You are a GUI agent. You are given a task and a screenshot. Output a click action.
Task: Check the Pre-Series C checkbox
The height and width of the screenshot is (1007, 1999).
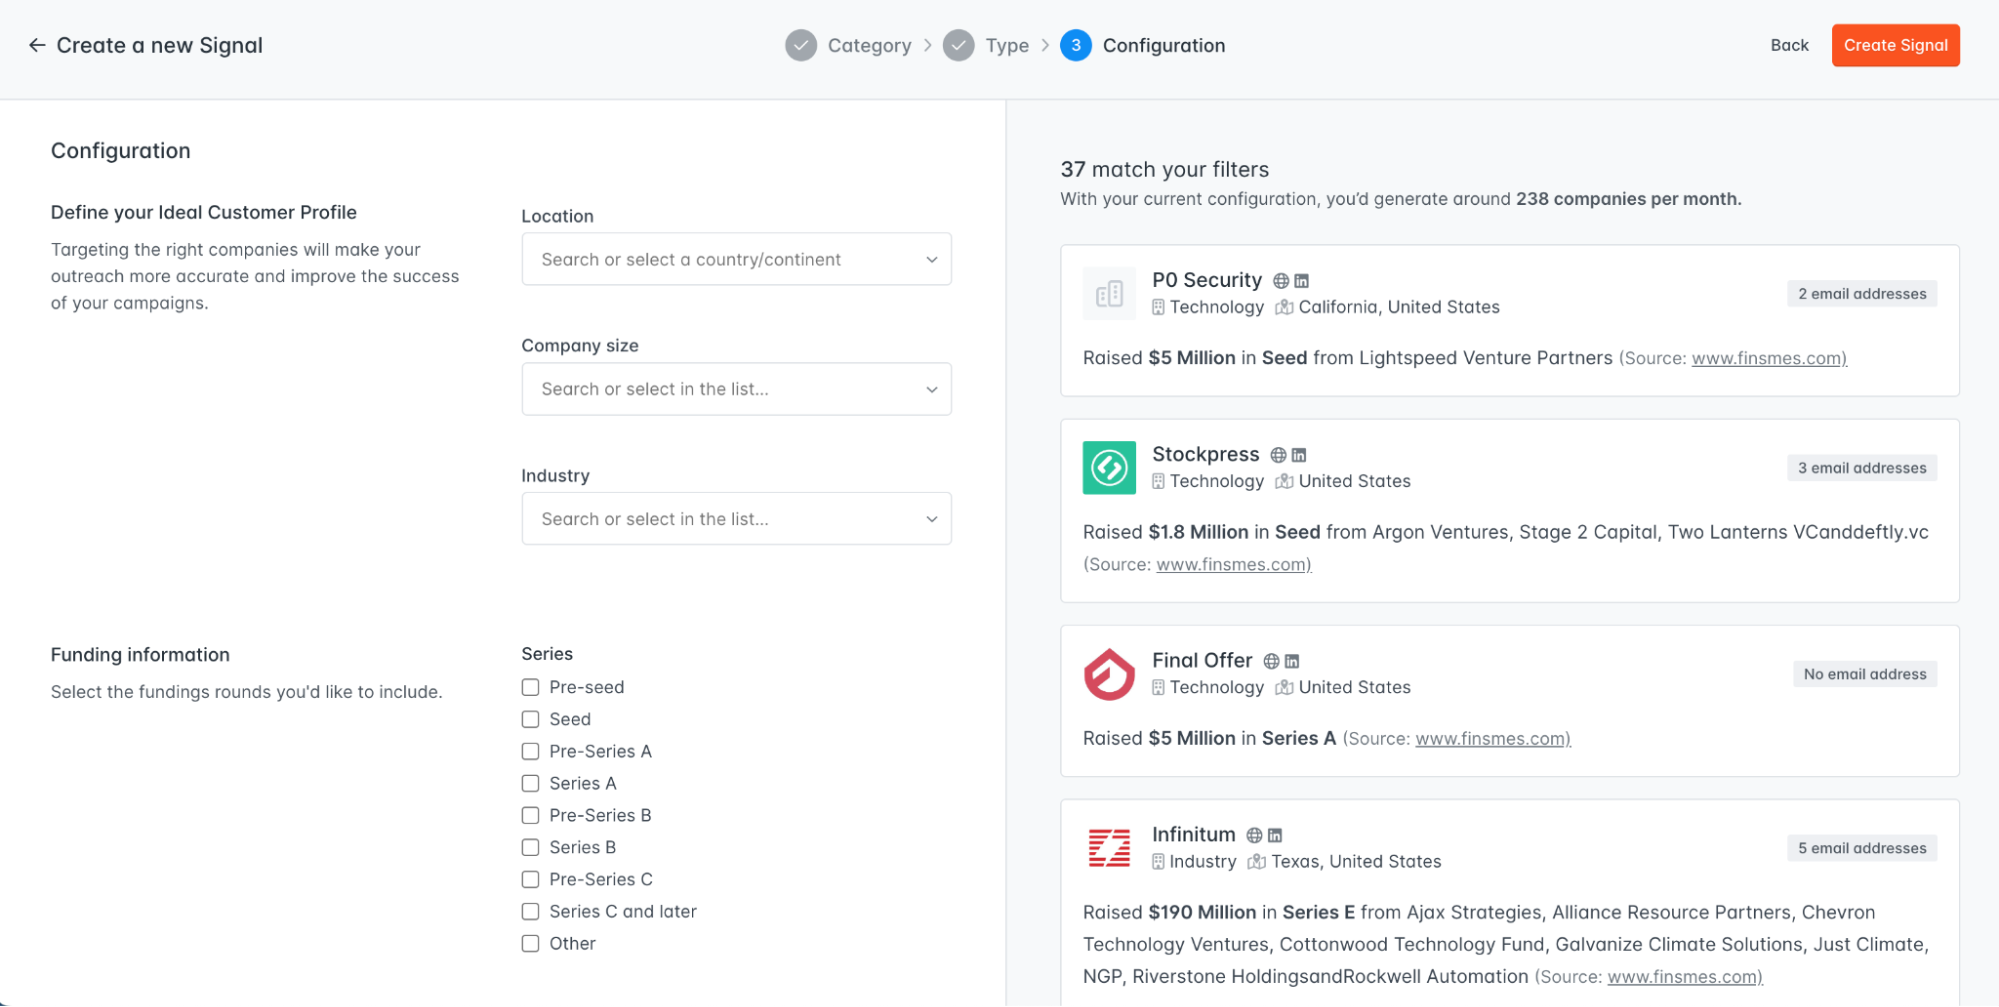tap(530, 879)
